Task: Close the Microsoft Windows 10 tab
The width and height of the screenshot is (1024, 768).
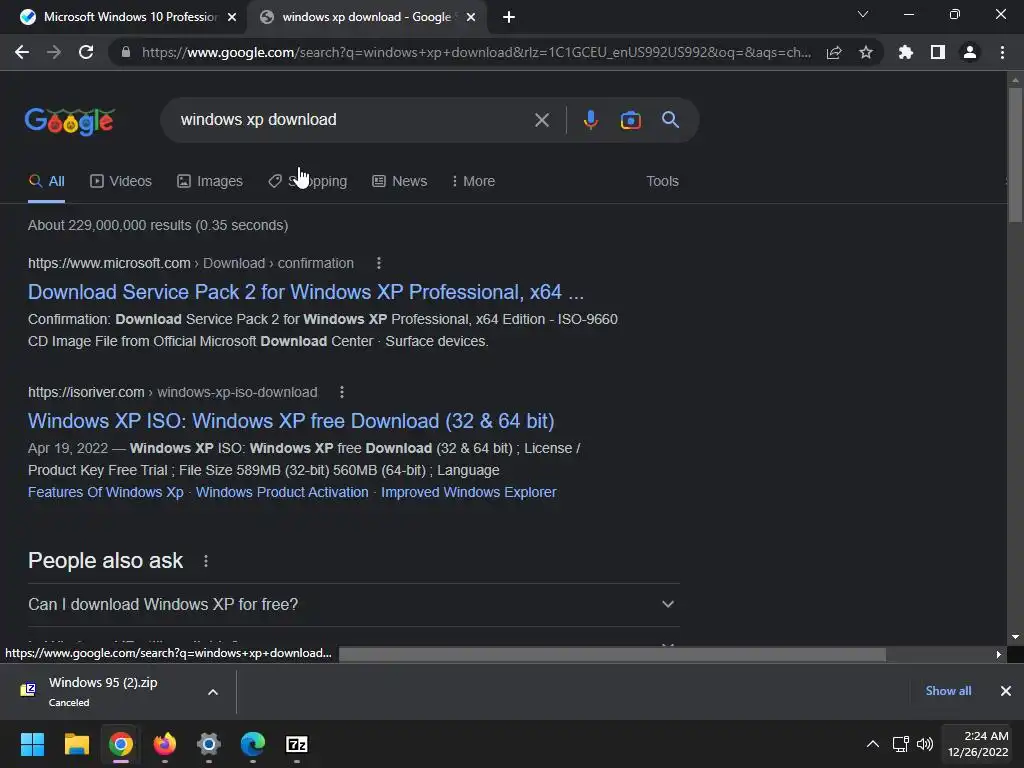Action: 232,17
